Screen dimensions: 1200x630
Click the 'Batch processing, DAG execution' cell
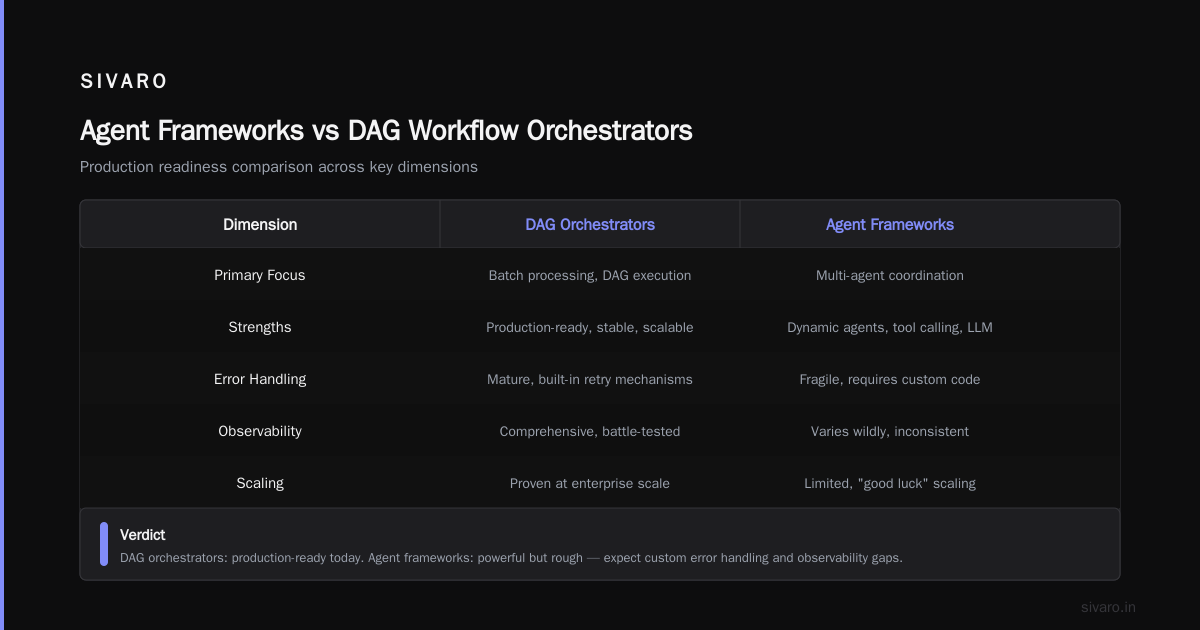pyautogui.click(x=590, y=275)
